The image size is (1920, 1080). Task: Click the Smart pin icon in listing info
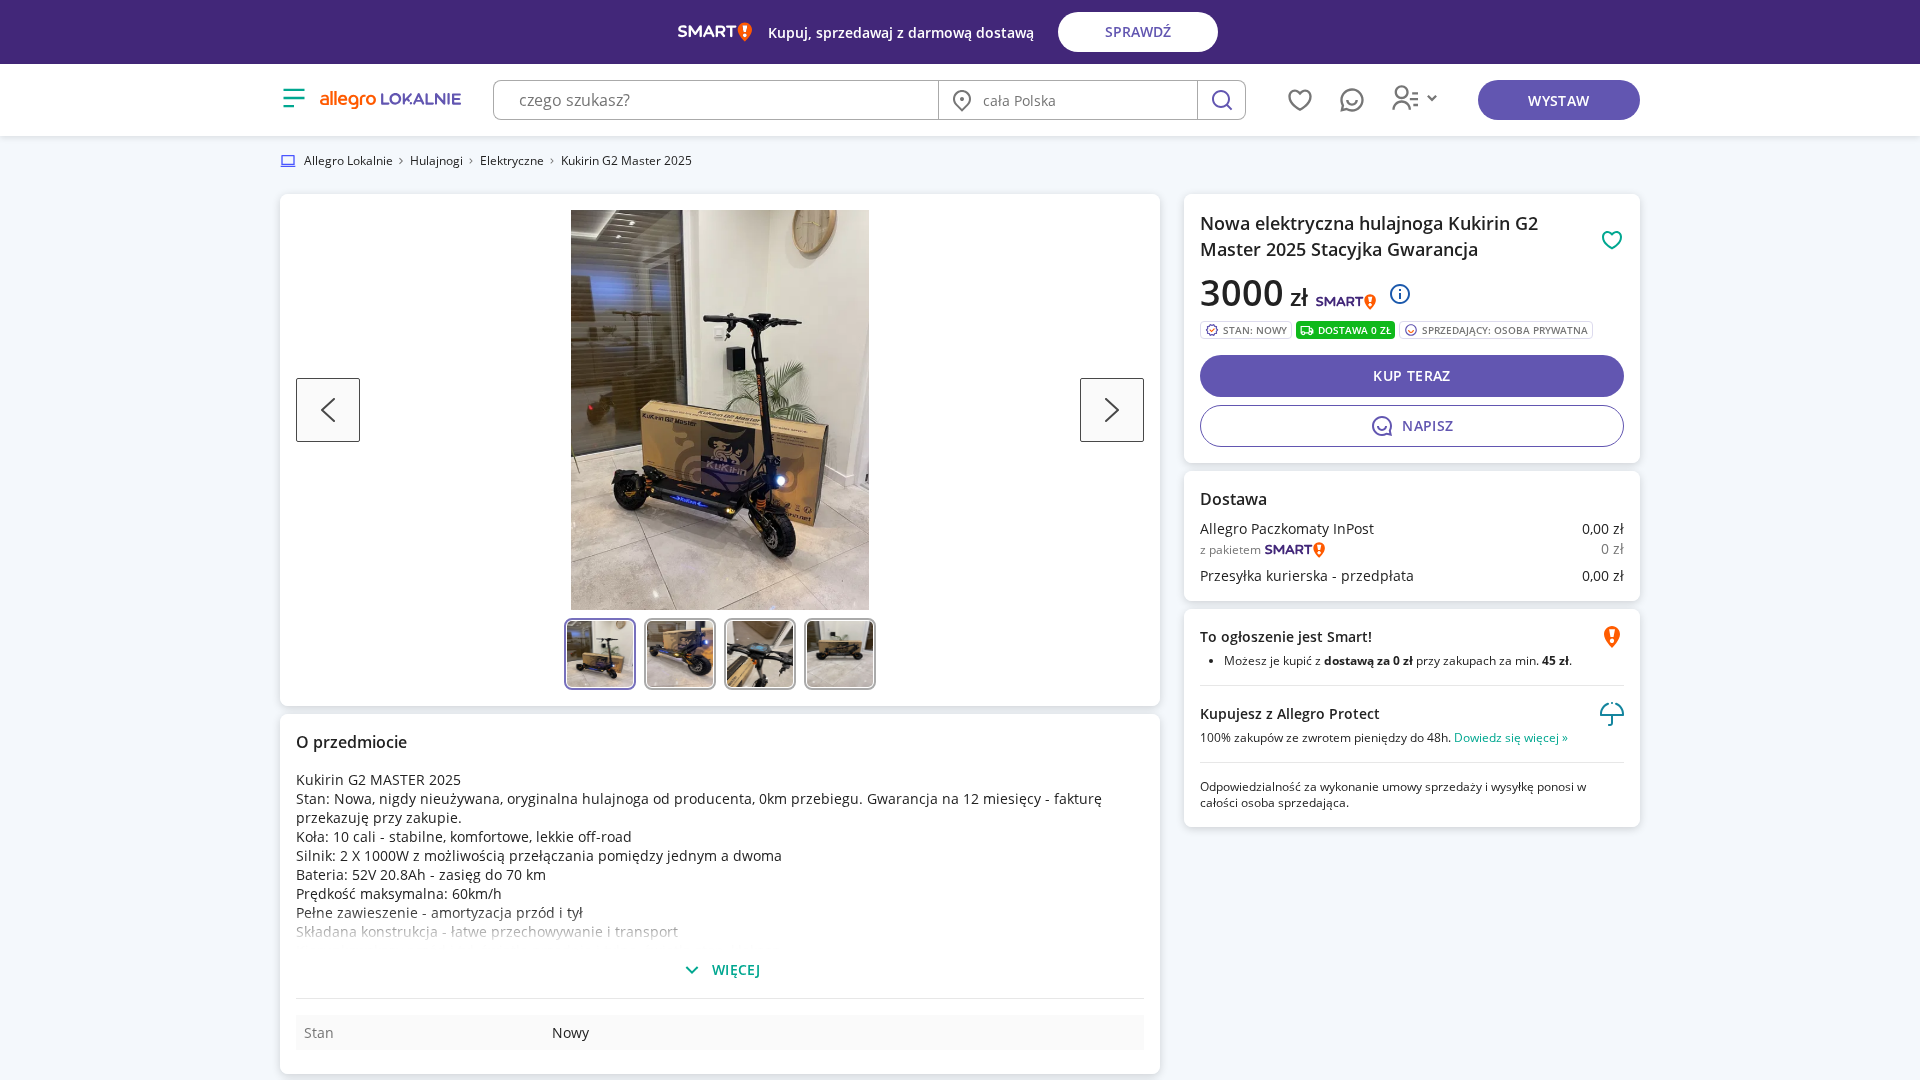tap(1612, 637)
